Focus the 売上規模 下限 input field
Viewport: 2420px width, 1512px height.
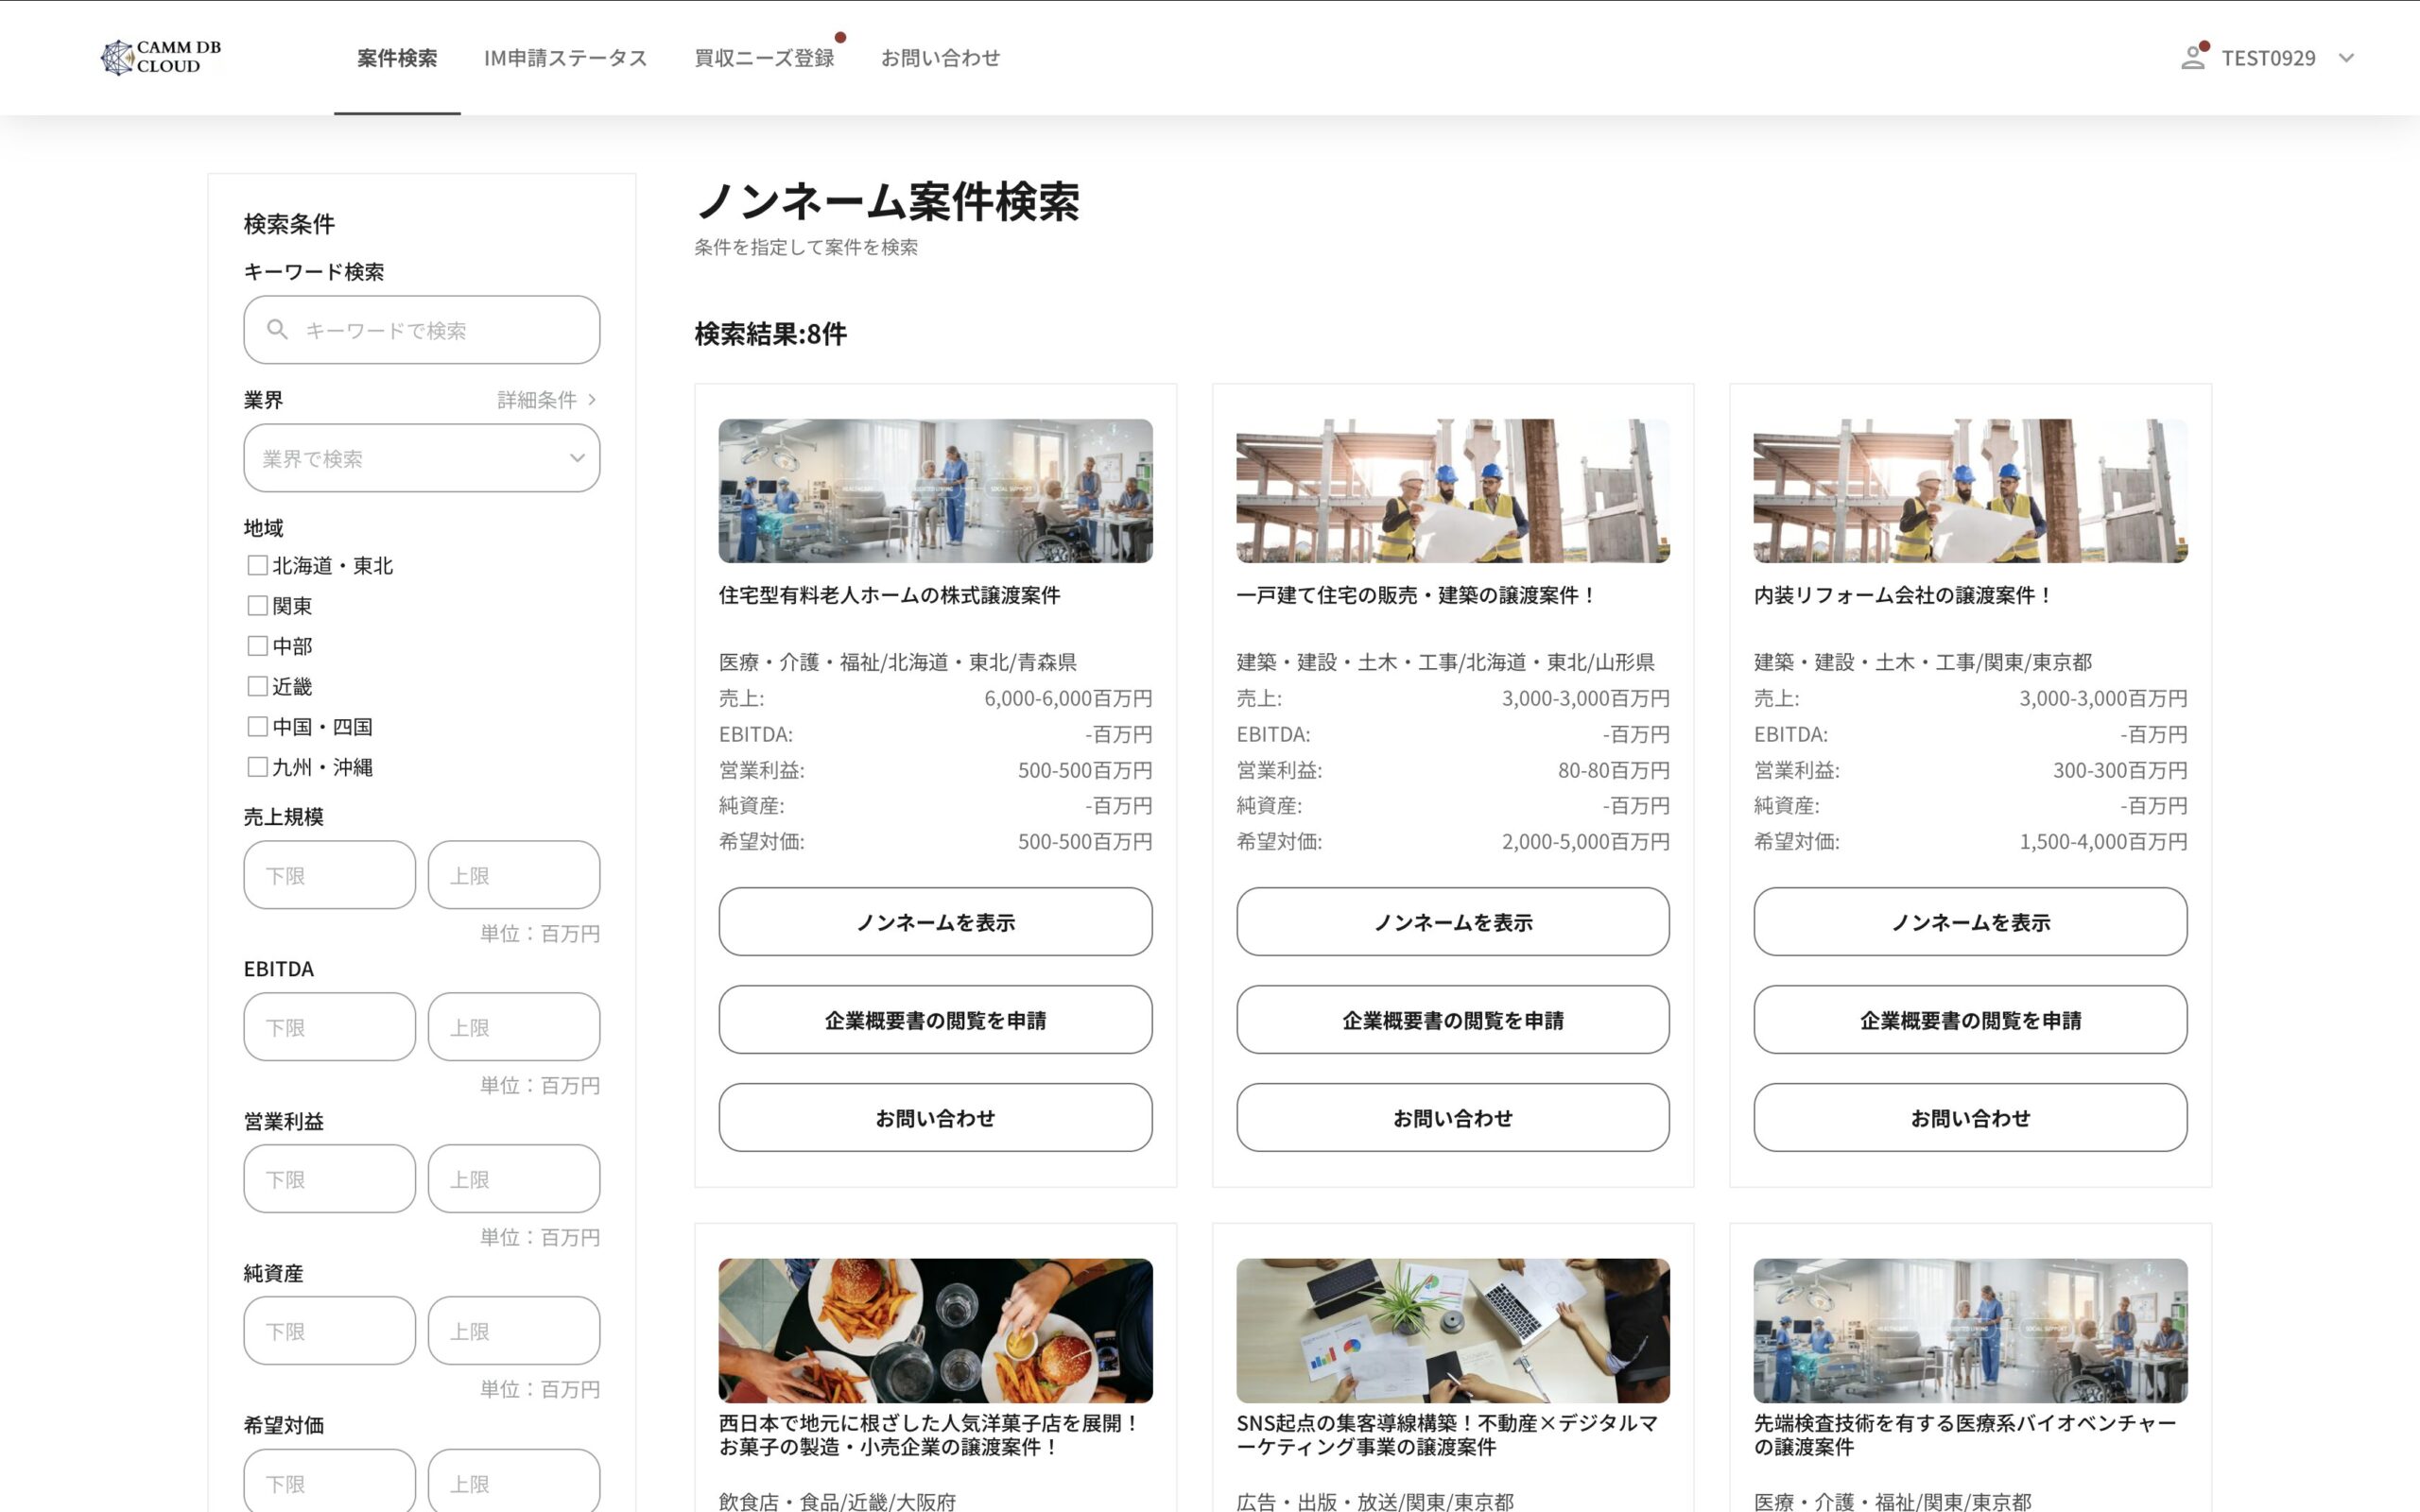coord(329,875)
